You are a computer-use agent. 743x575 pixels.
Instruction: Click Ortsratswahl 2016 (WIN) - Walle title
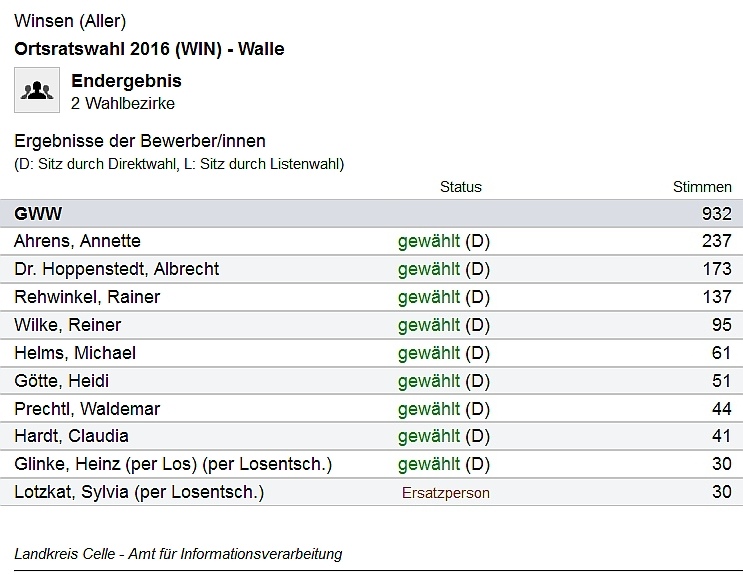pos(149,48)
